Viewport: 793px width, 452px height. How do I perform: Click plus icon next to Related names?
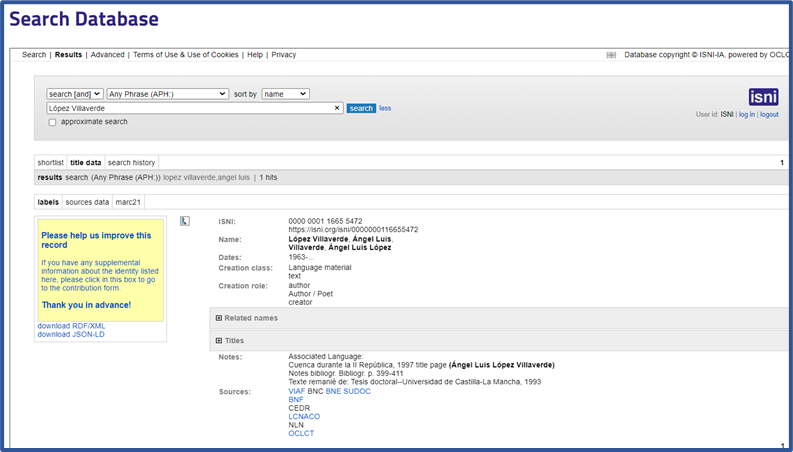point(219,318)
